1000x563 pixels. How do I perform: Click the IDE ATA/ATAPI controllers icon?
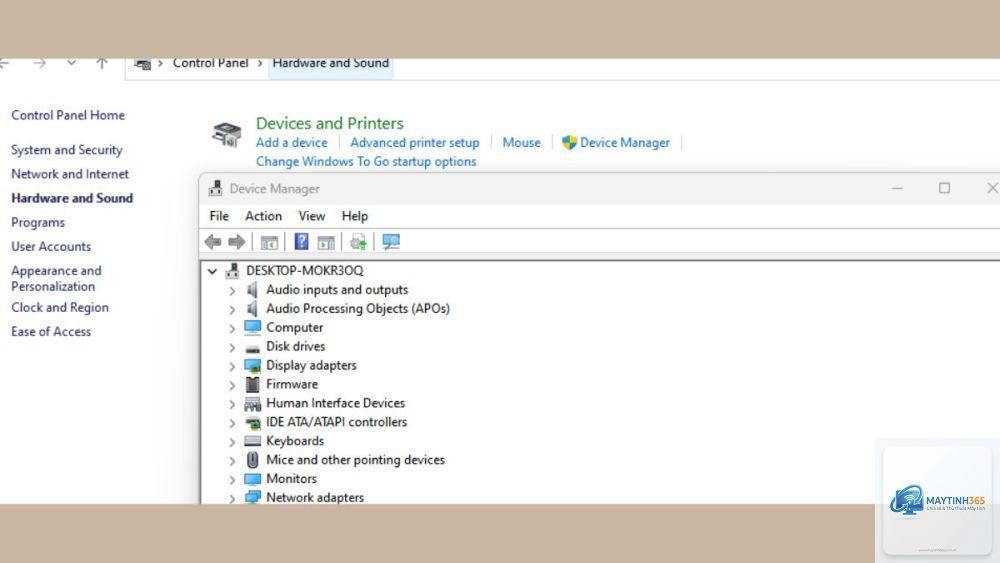coord(253,423)
